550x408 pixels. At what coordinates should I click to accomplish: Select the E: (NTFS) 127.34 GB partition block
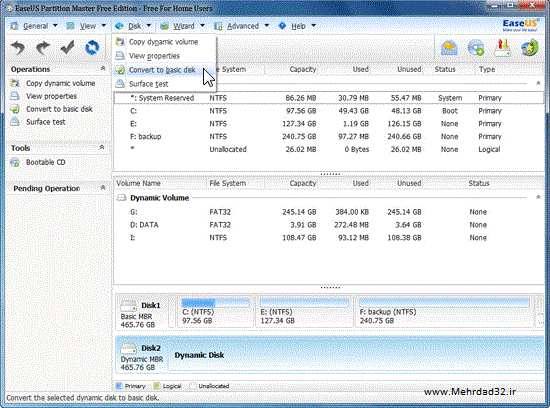[304, 312]
